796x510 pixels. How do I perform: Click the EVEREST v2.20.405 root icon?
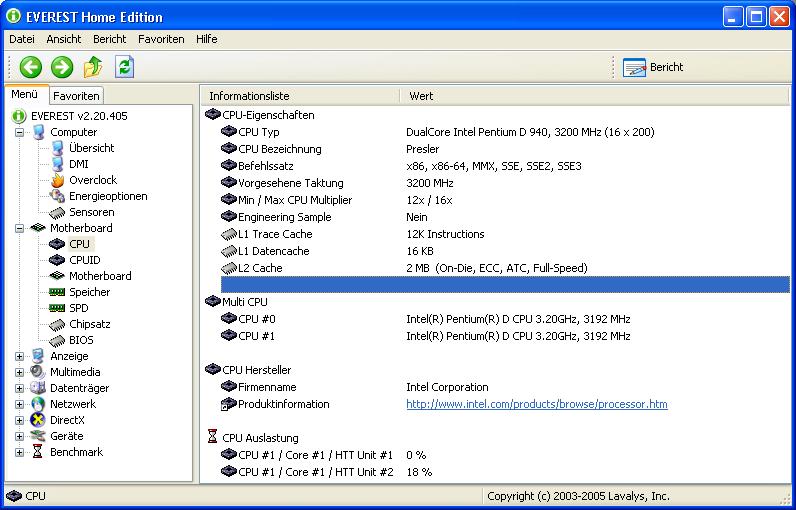19,116
